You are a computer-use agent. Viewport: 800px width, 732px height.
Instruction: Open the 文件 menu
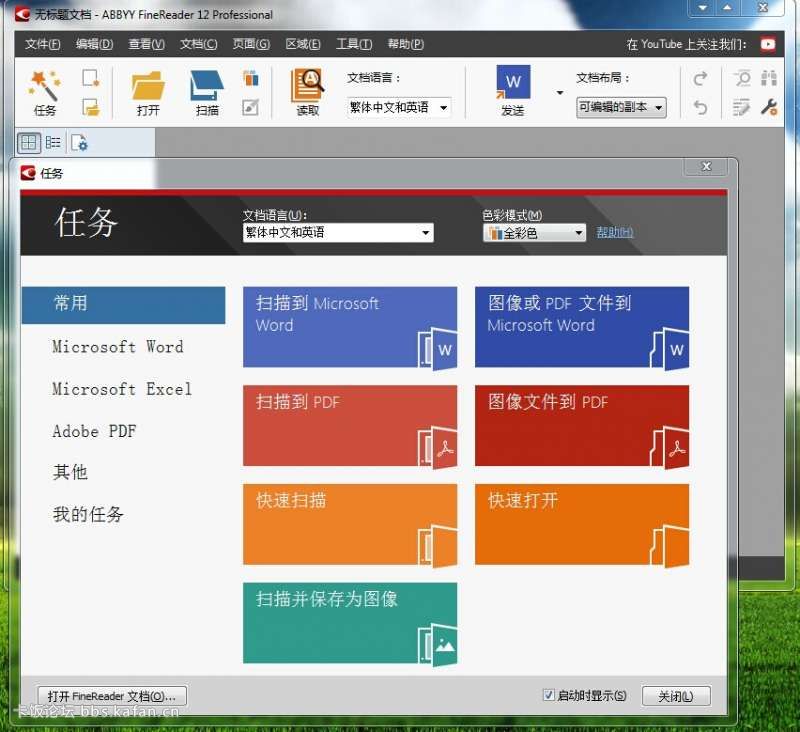pos(42,44)
